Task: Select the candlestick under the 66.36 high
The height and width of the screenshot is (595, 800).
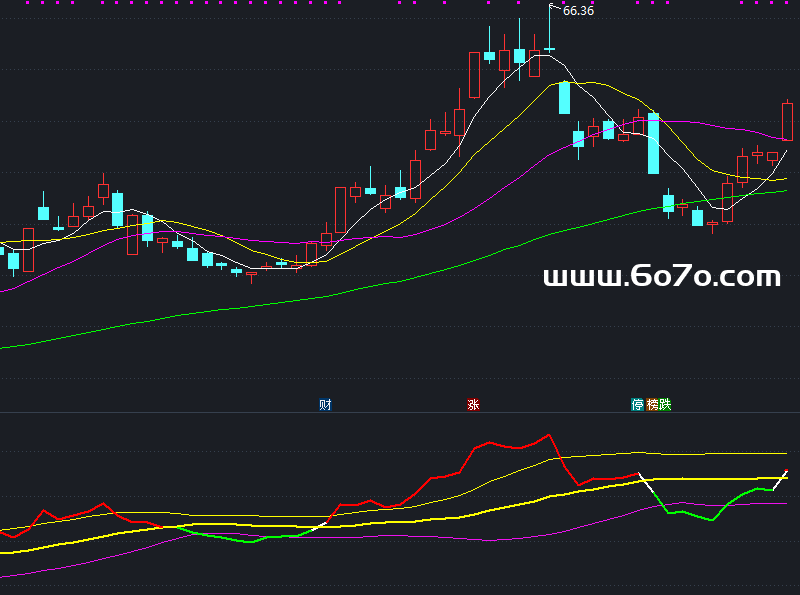Action: tap(549, 48)
